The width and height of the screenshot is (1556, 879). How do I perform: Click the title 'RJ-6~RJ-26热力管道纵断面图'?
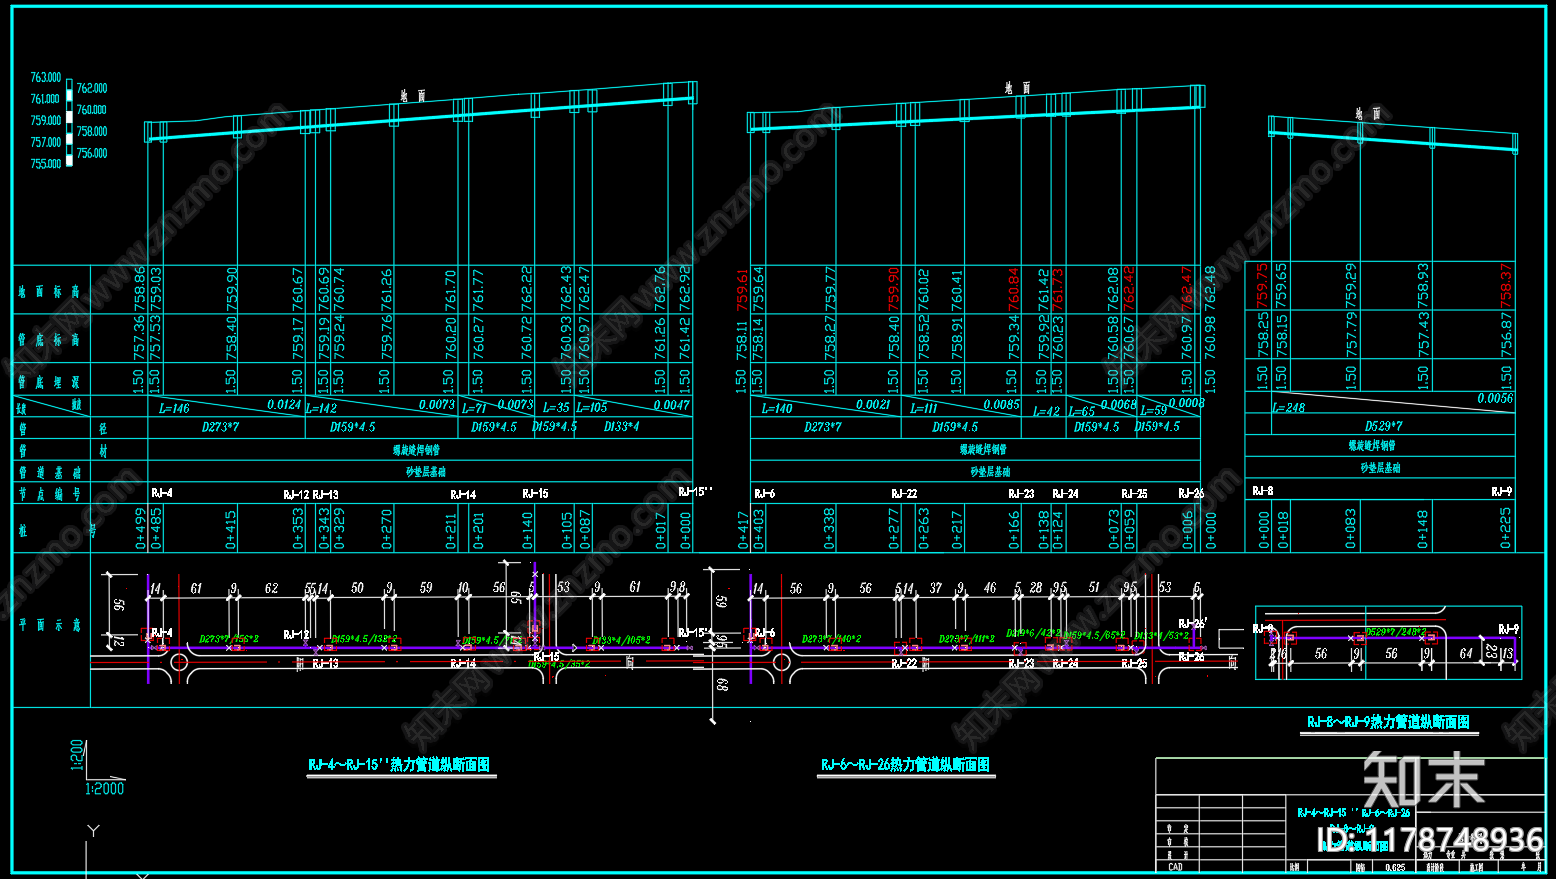click(905, 765)
